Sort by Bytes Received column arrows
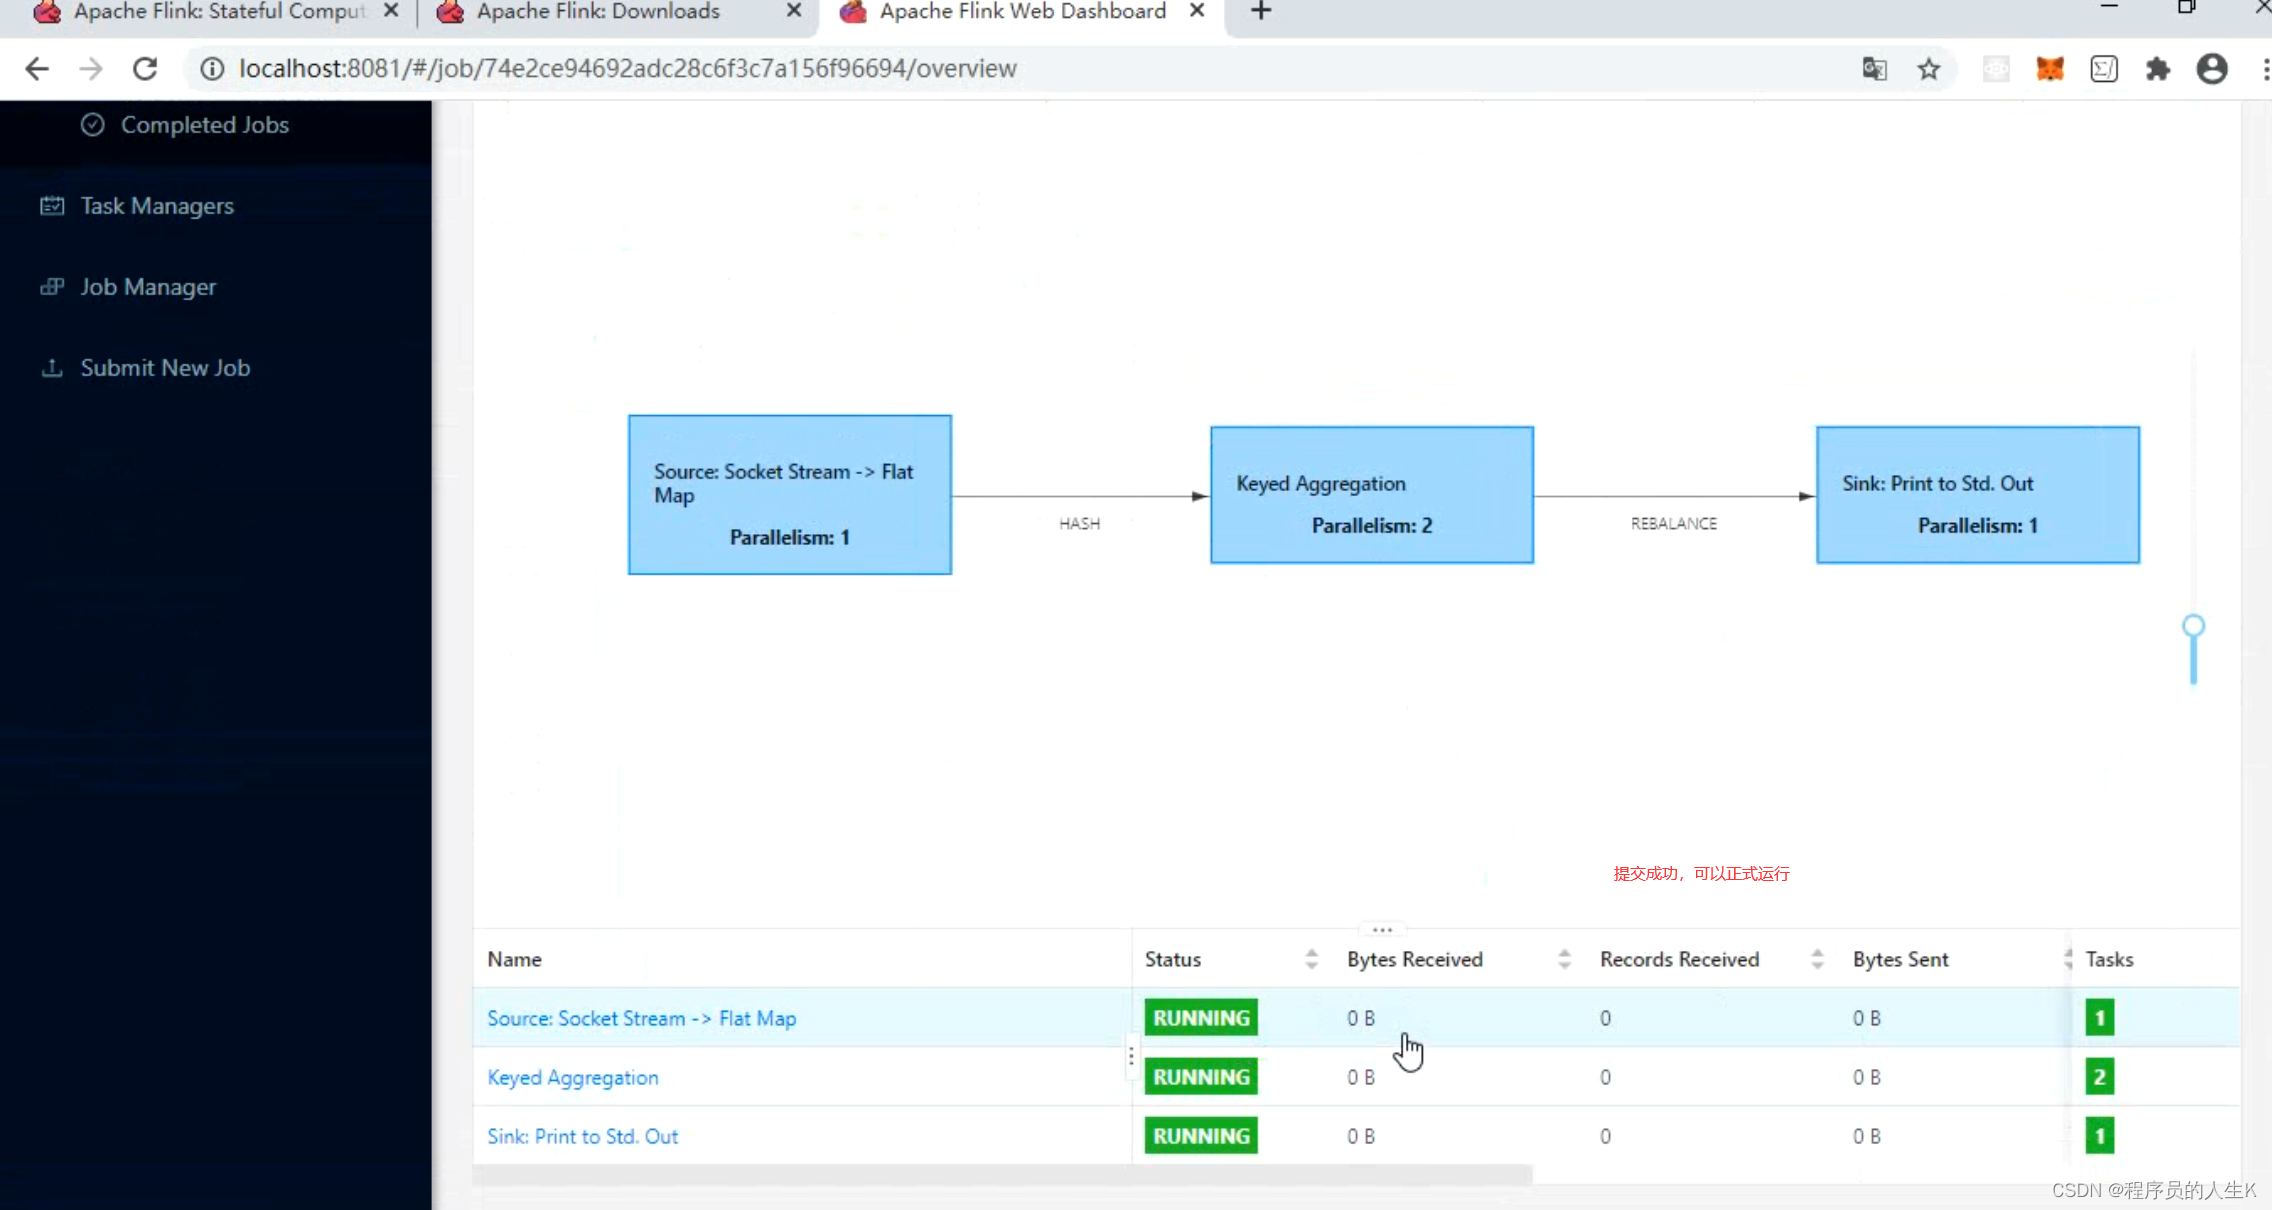The image size is (2272, 1210). [1564, 959]
